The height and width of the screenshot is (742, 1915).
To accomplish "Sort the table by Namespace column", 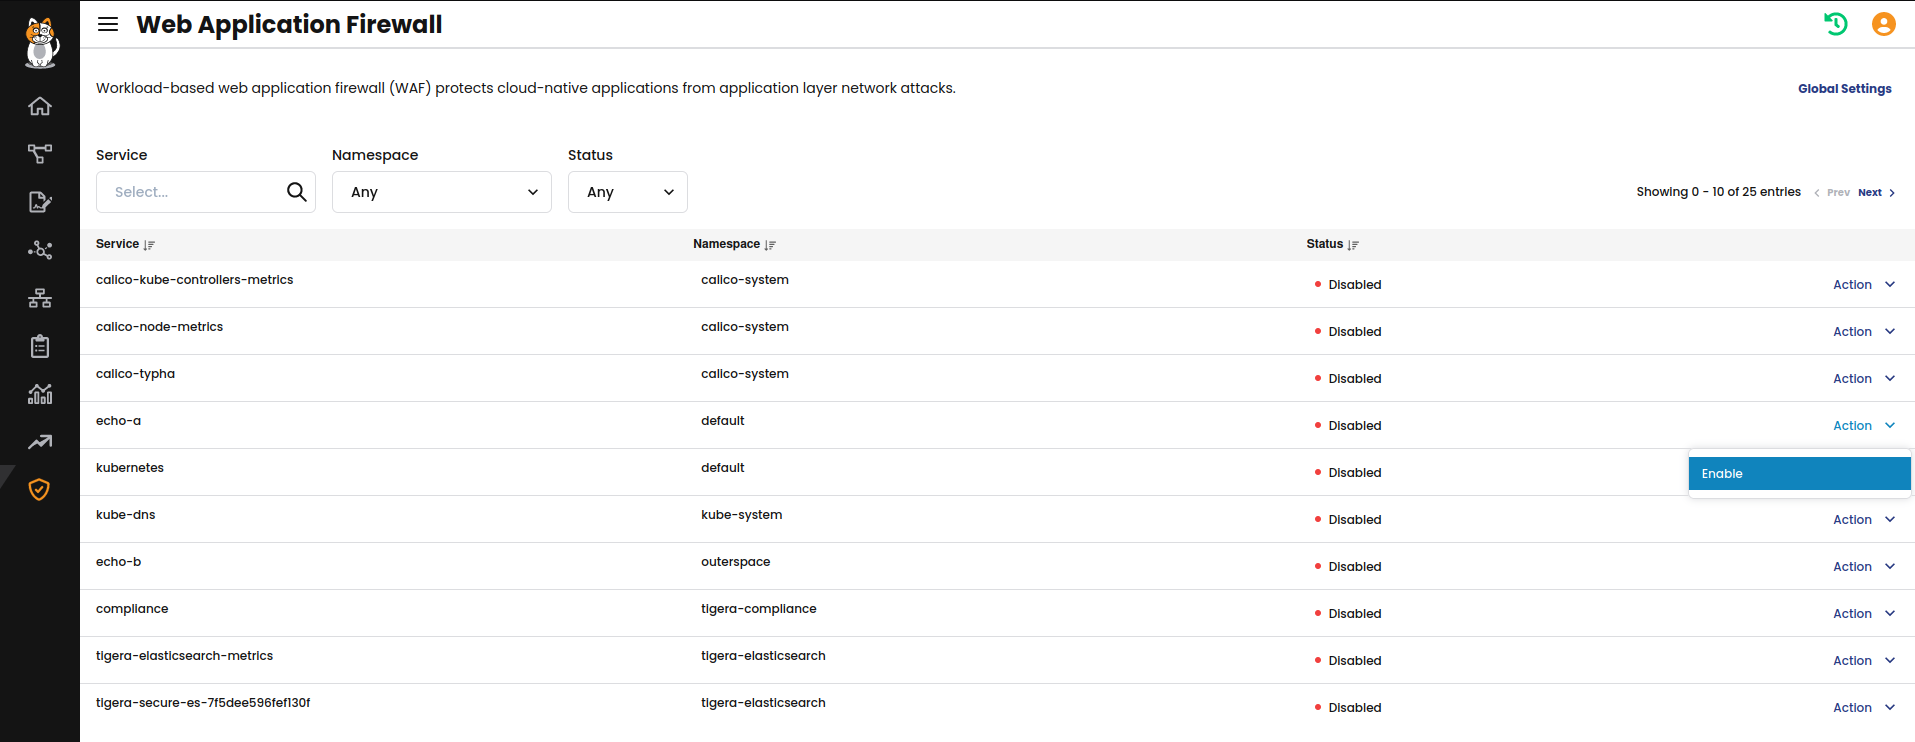I will (770, 245).
